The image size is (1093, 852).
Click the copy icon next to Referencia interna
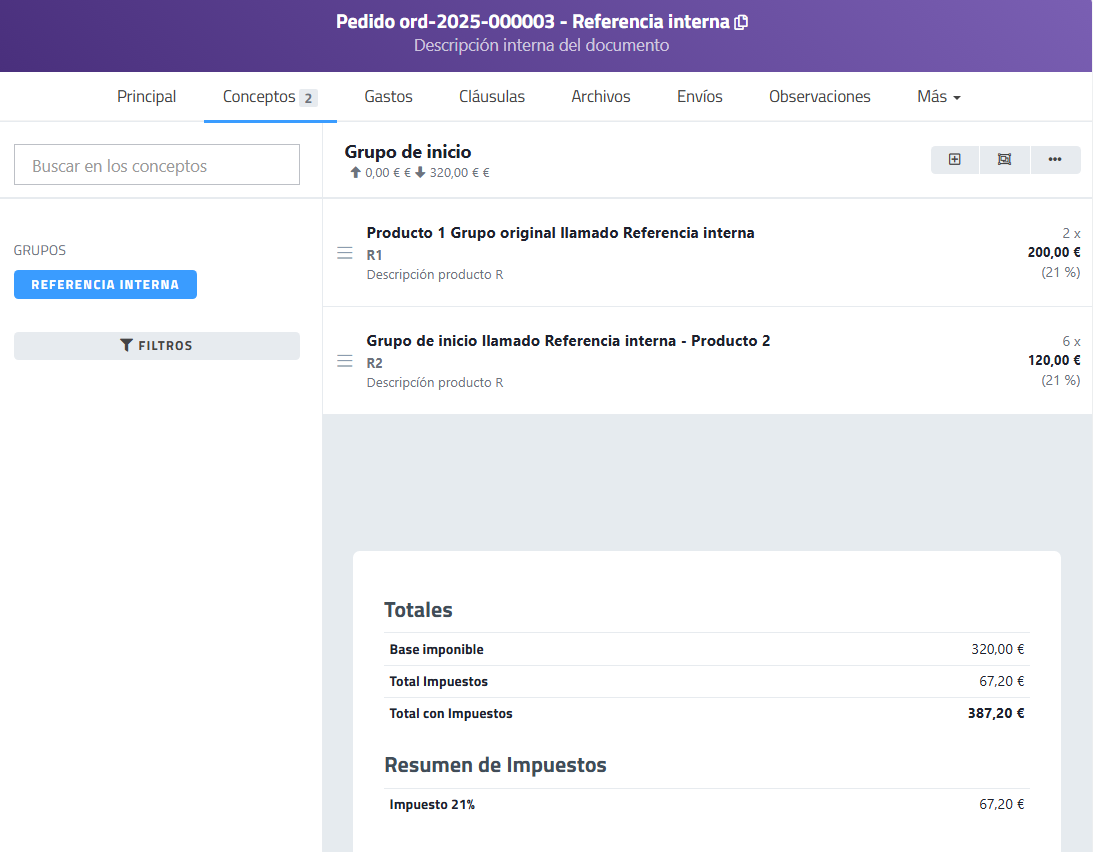[741, 22]
